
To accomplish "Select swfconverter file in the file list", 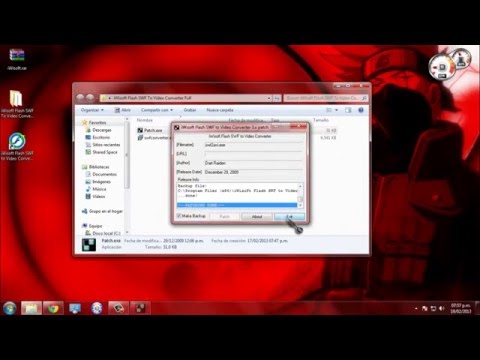I will pos(153,138).
